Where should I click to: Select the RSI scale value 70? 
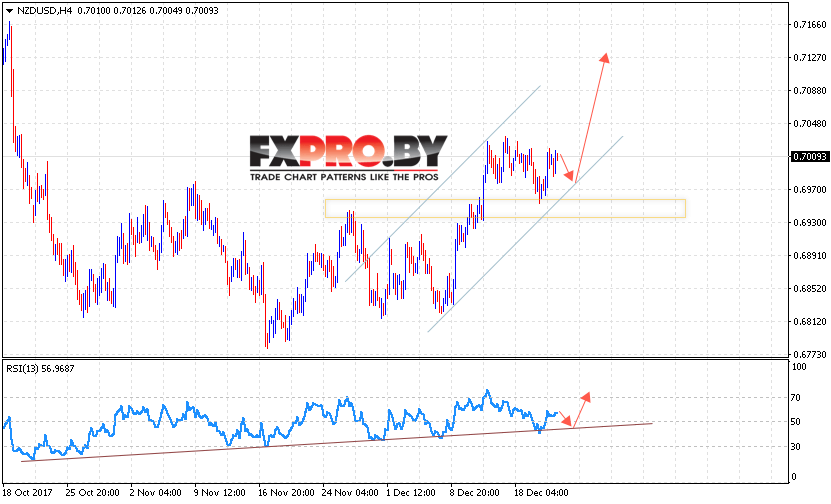pyautogui.click(x=796, y=397)
